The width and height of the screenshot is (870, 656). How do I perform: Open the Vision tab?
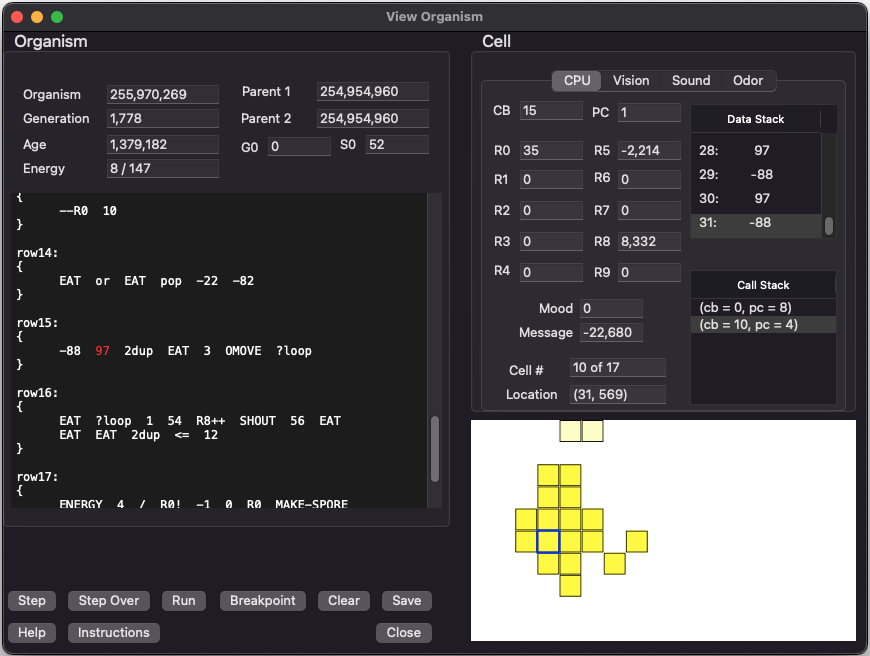coord(631,80)
